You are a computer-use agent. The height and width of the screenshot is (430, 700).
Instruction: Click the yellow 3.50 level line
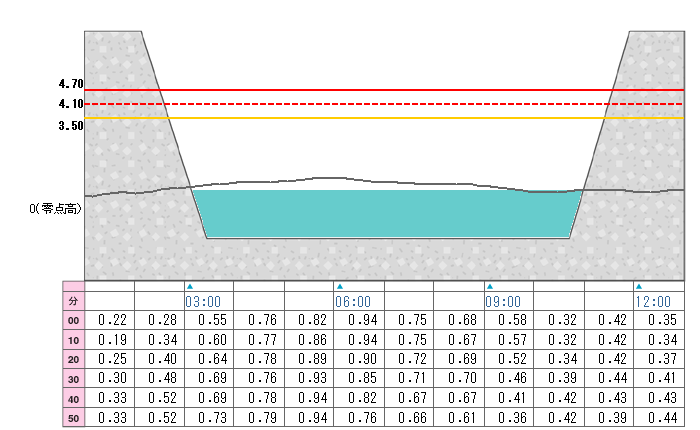tap(400, 118)
